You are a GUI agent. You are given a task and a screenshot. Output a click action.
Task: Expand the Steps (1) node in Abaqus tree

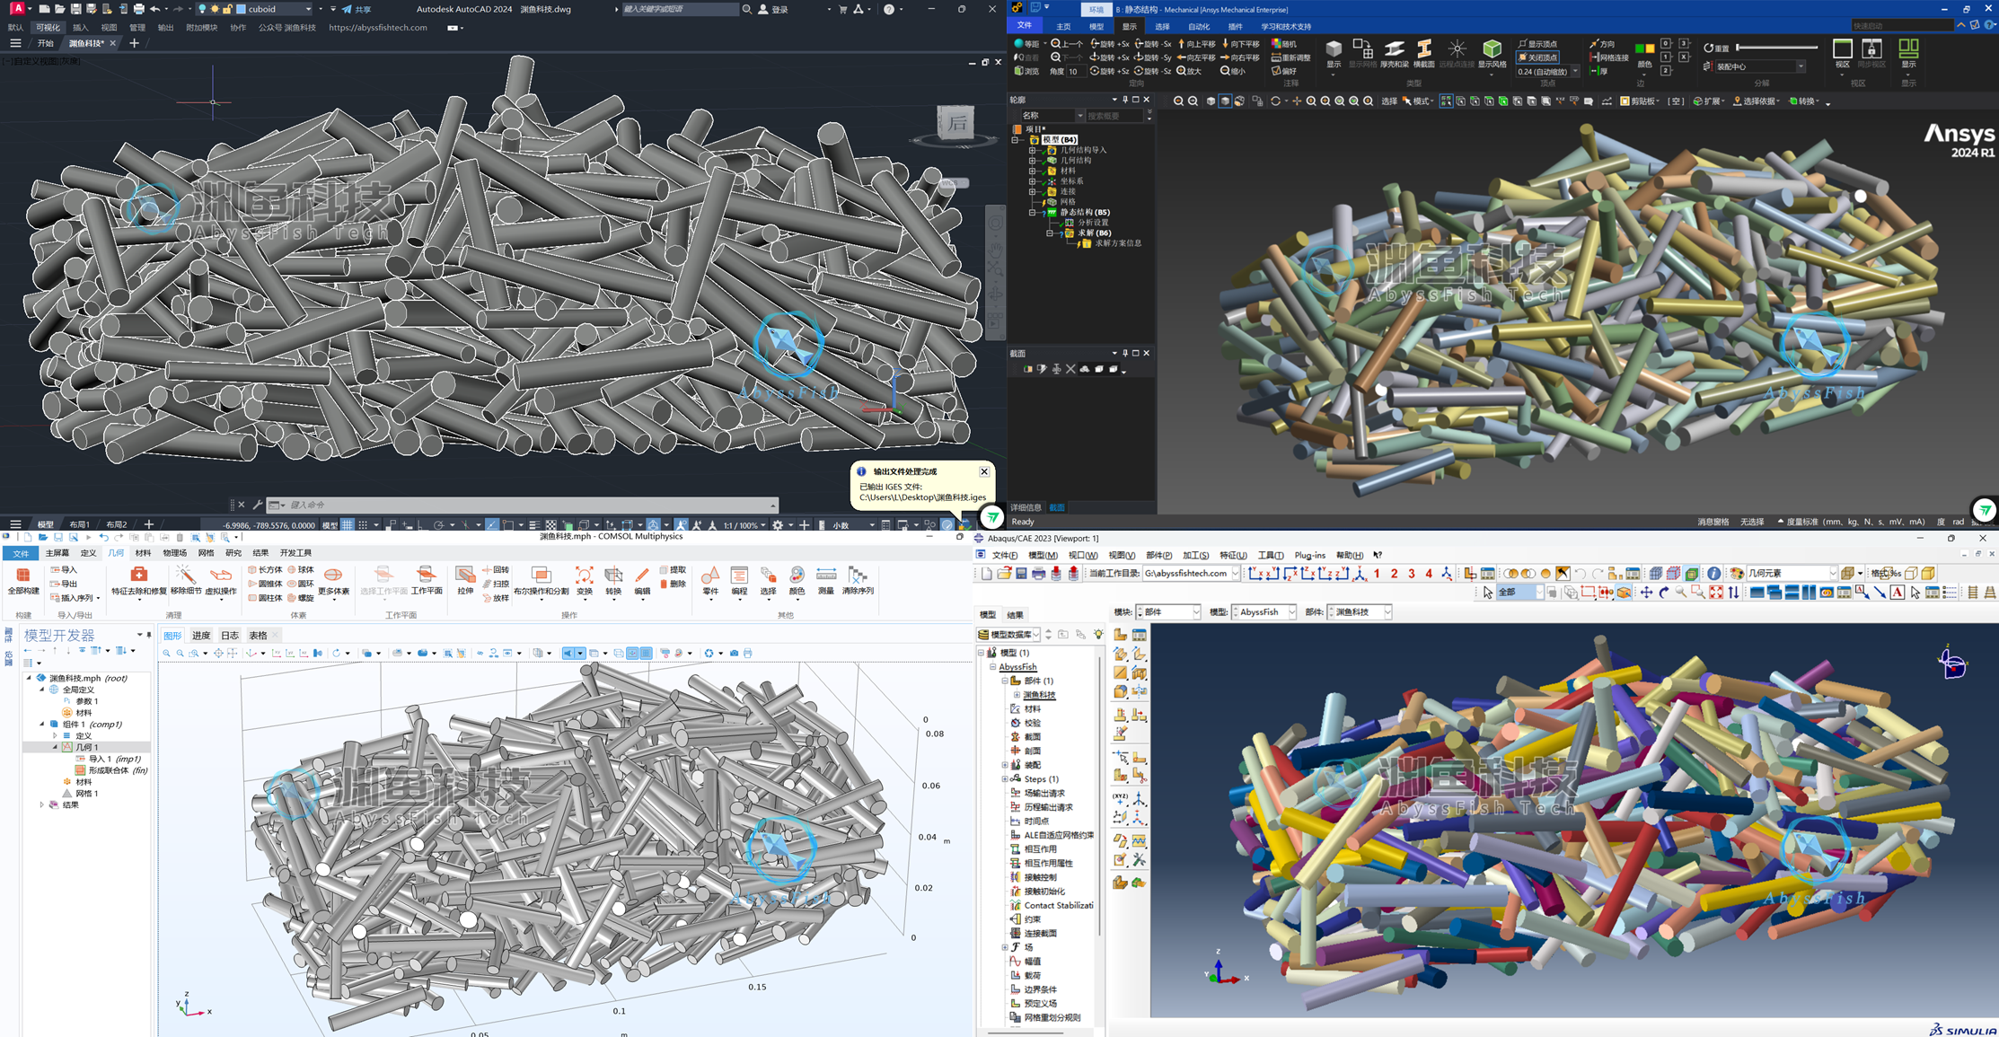tap(1005, 779)
